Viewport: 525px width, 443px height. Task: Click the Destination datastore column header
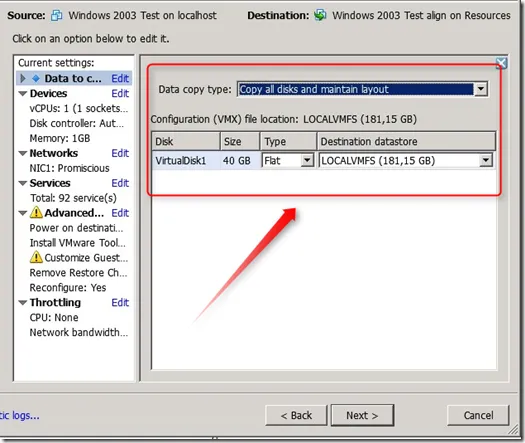406,141
